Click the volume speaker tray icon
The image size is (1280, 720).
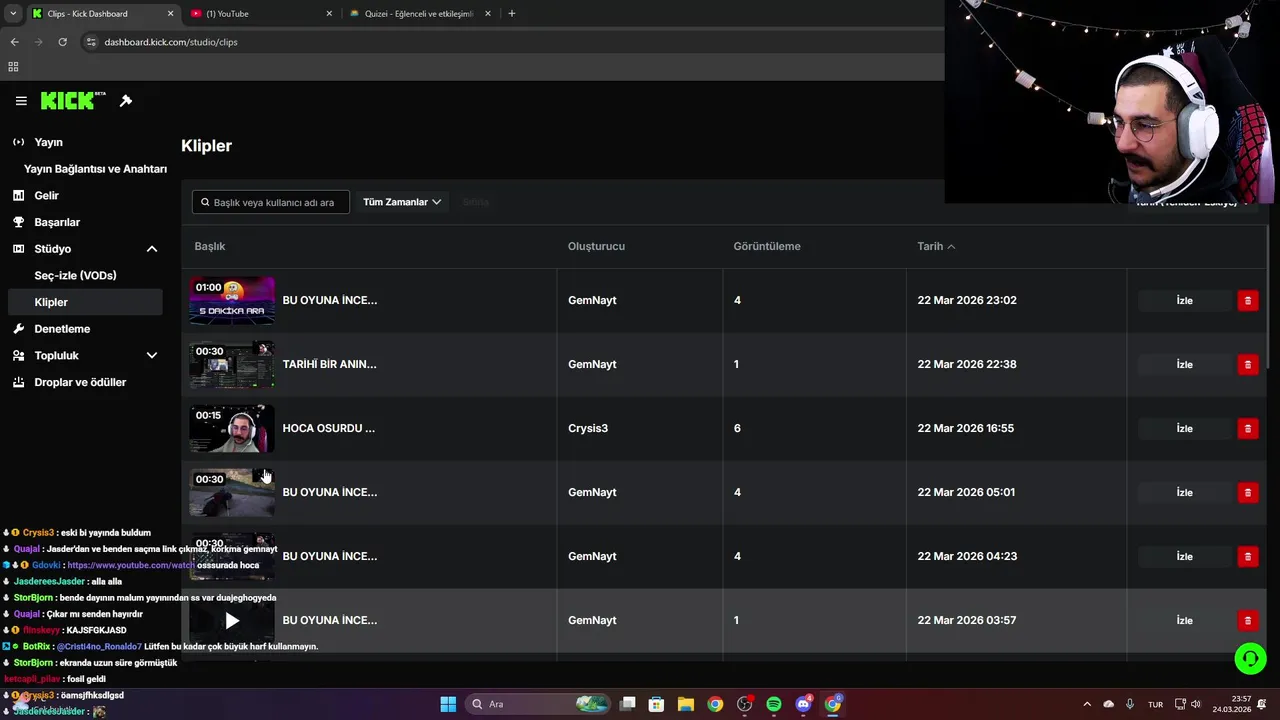click(1195, 704)
